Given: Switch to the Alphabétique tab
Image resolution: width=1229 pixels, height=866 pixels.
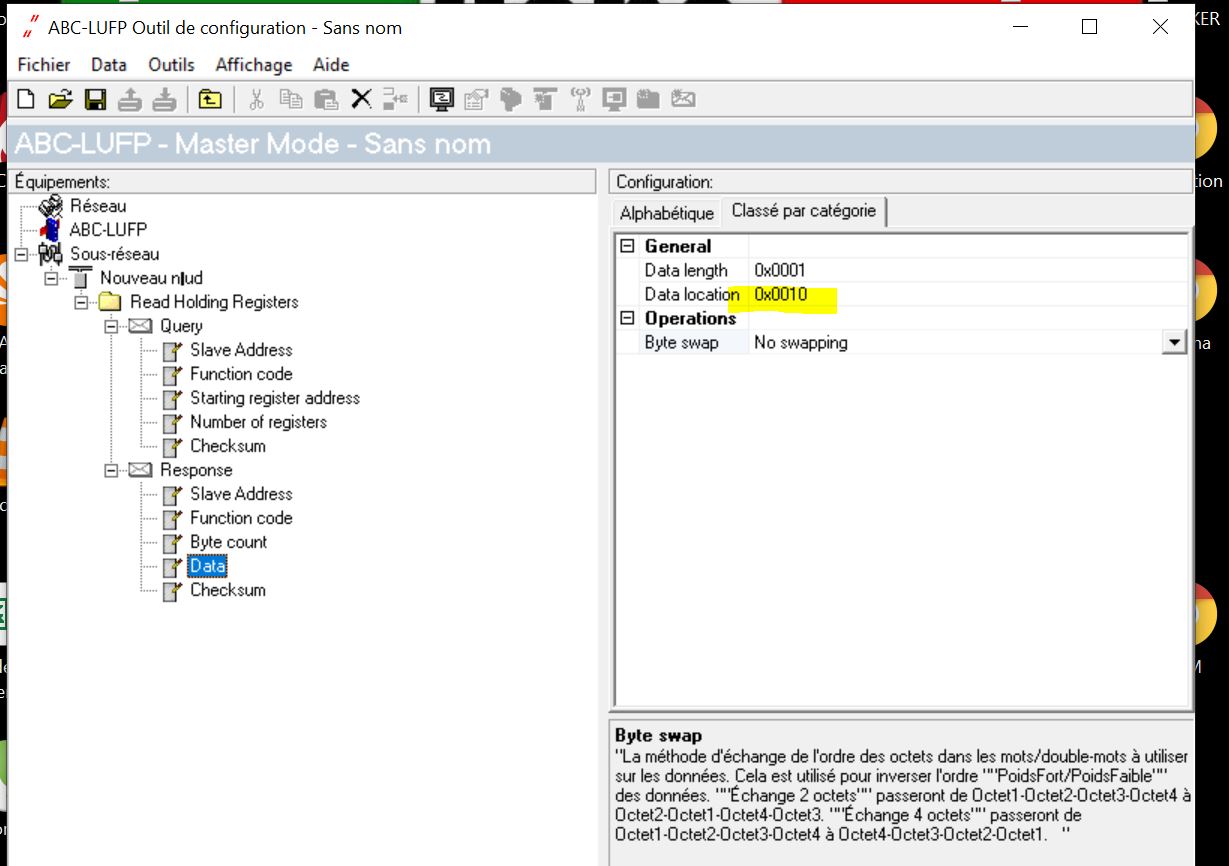Looking at the screenshot, I should 666,213.
